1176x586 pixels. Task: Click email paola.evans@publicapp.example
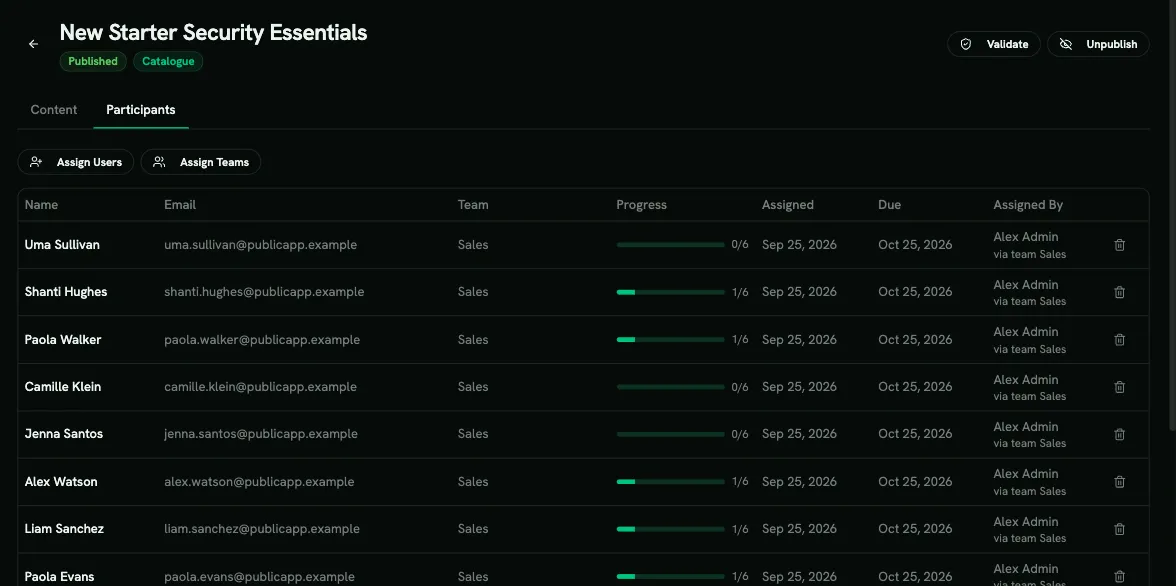point(260,576)
